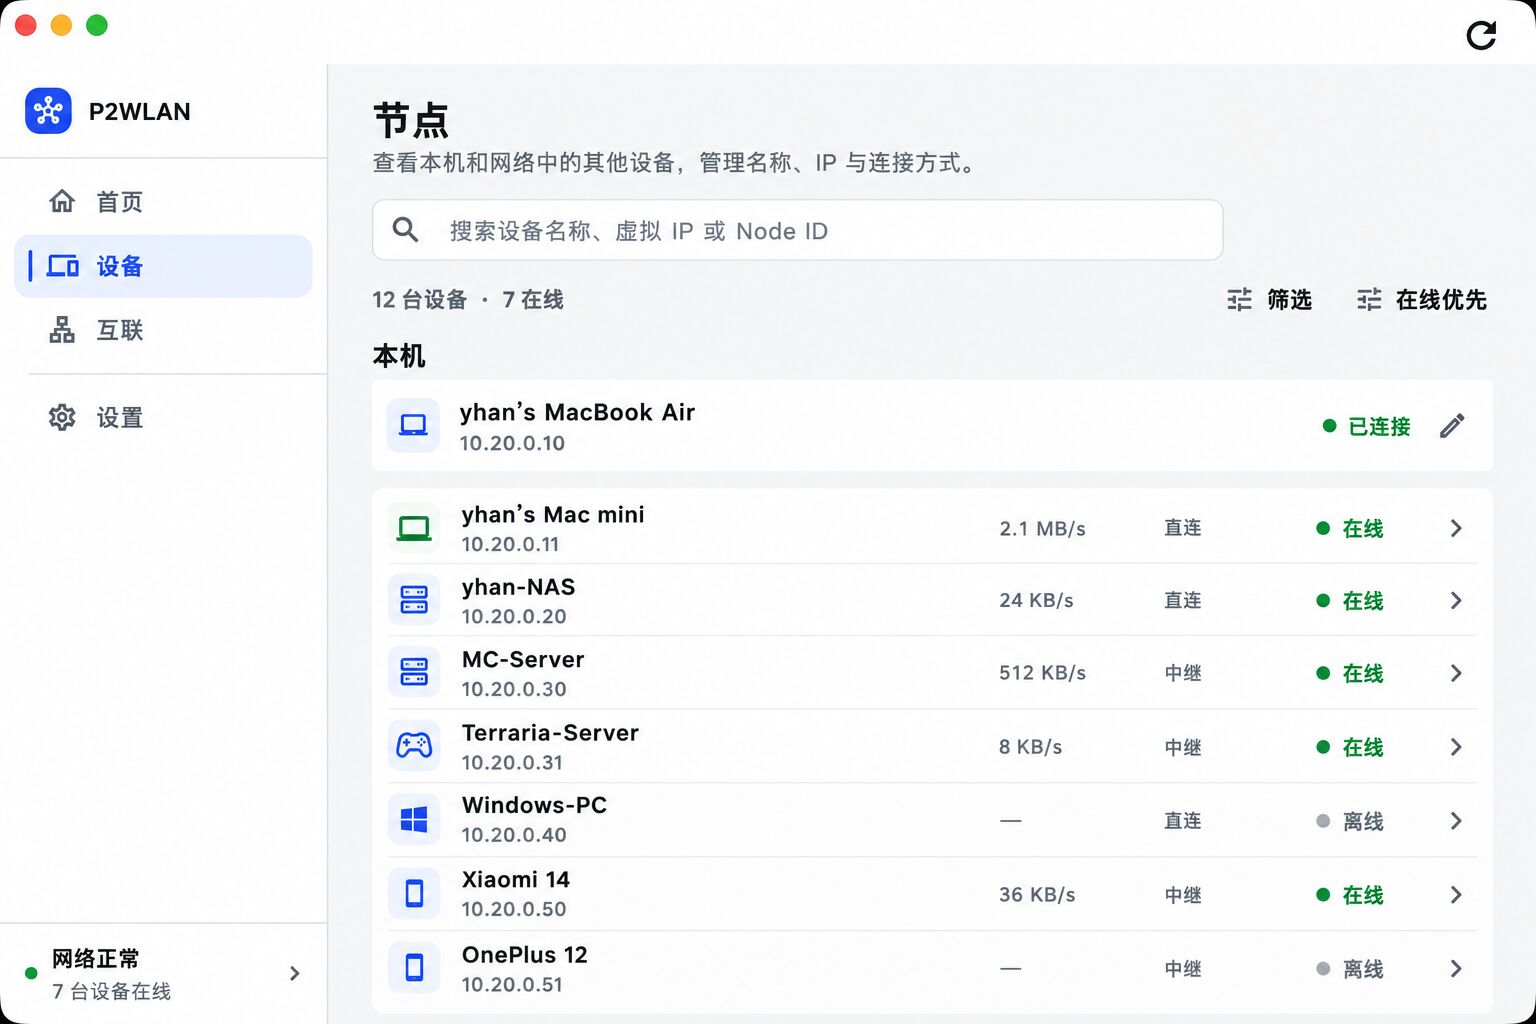Select the yhan's MacBook Air device name
Image resolution: width=1536 pixels, height=1024 pixels.
point(577,412)
